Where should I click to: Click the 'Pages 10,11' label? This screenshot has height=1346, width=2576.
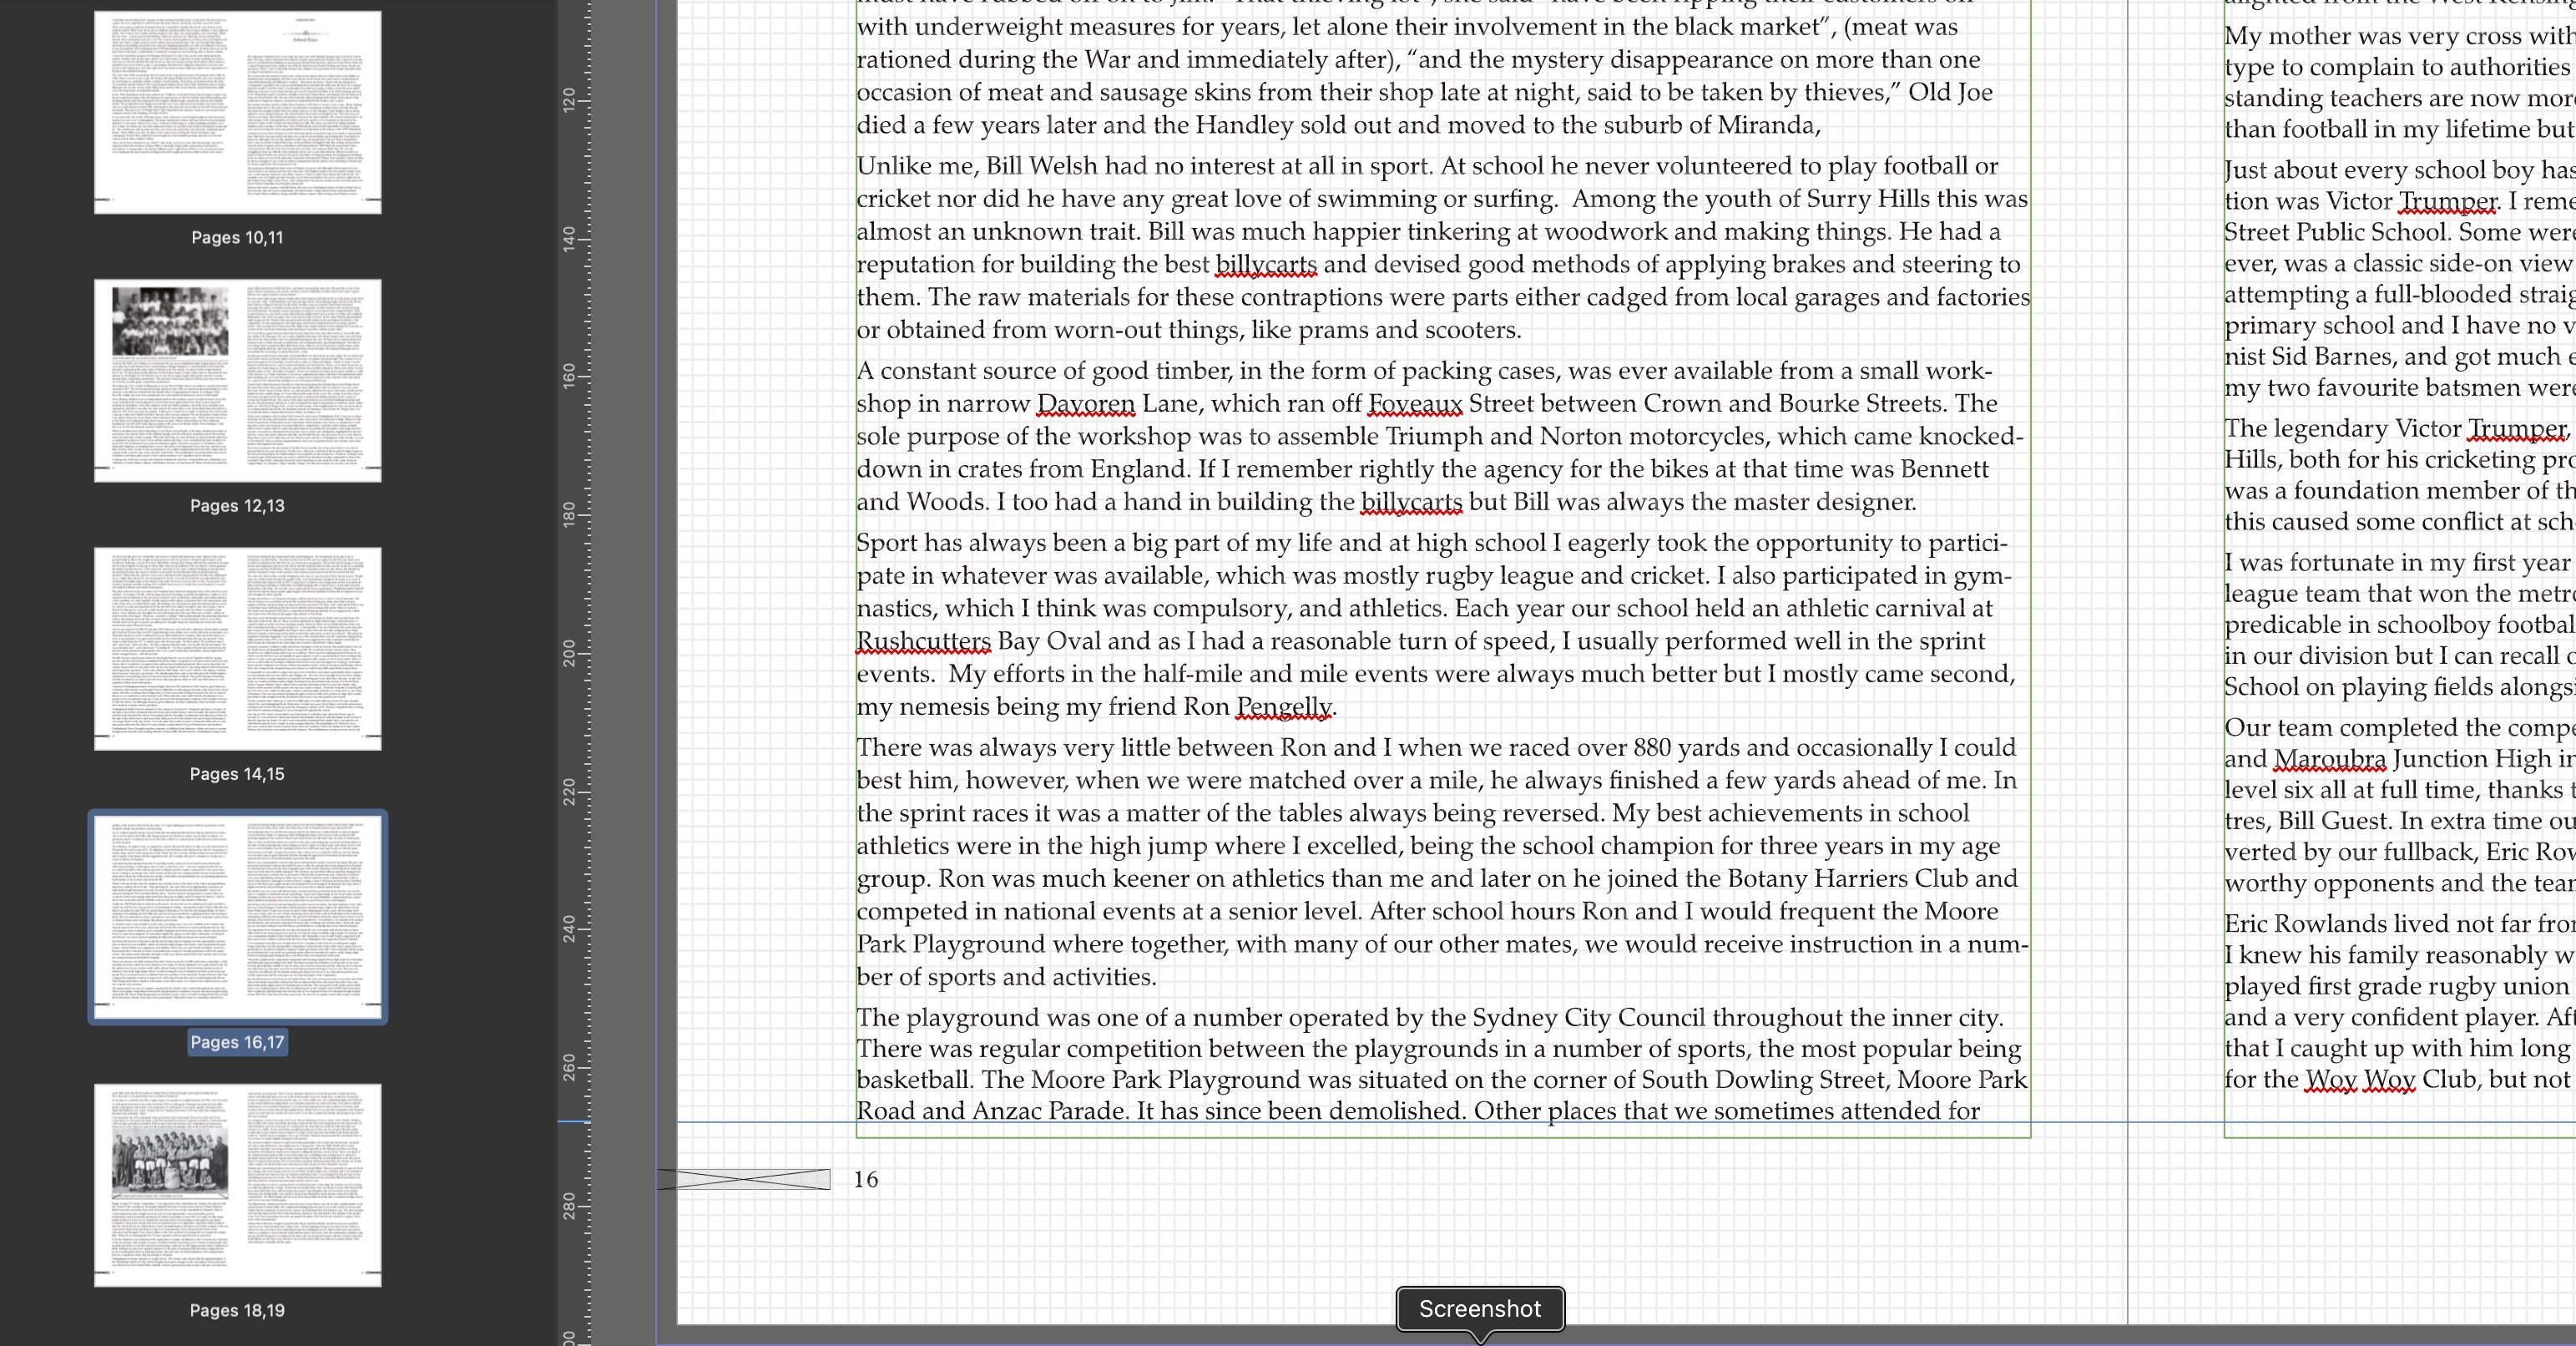point(237,237)
